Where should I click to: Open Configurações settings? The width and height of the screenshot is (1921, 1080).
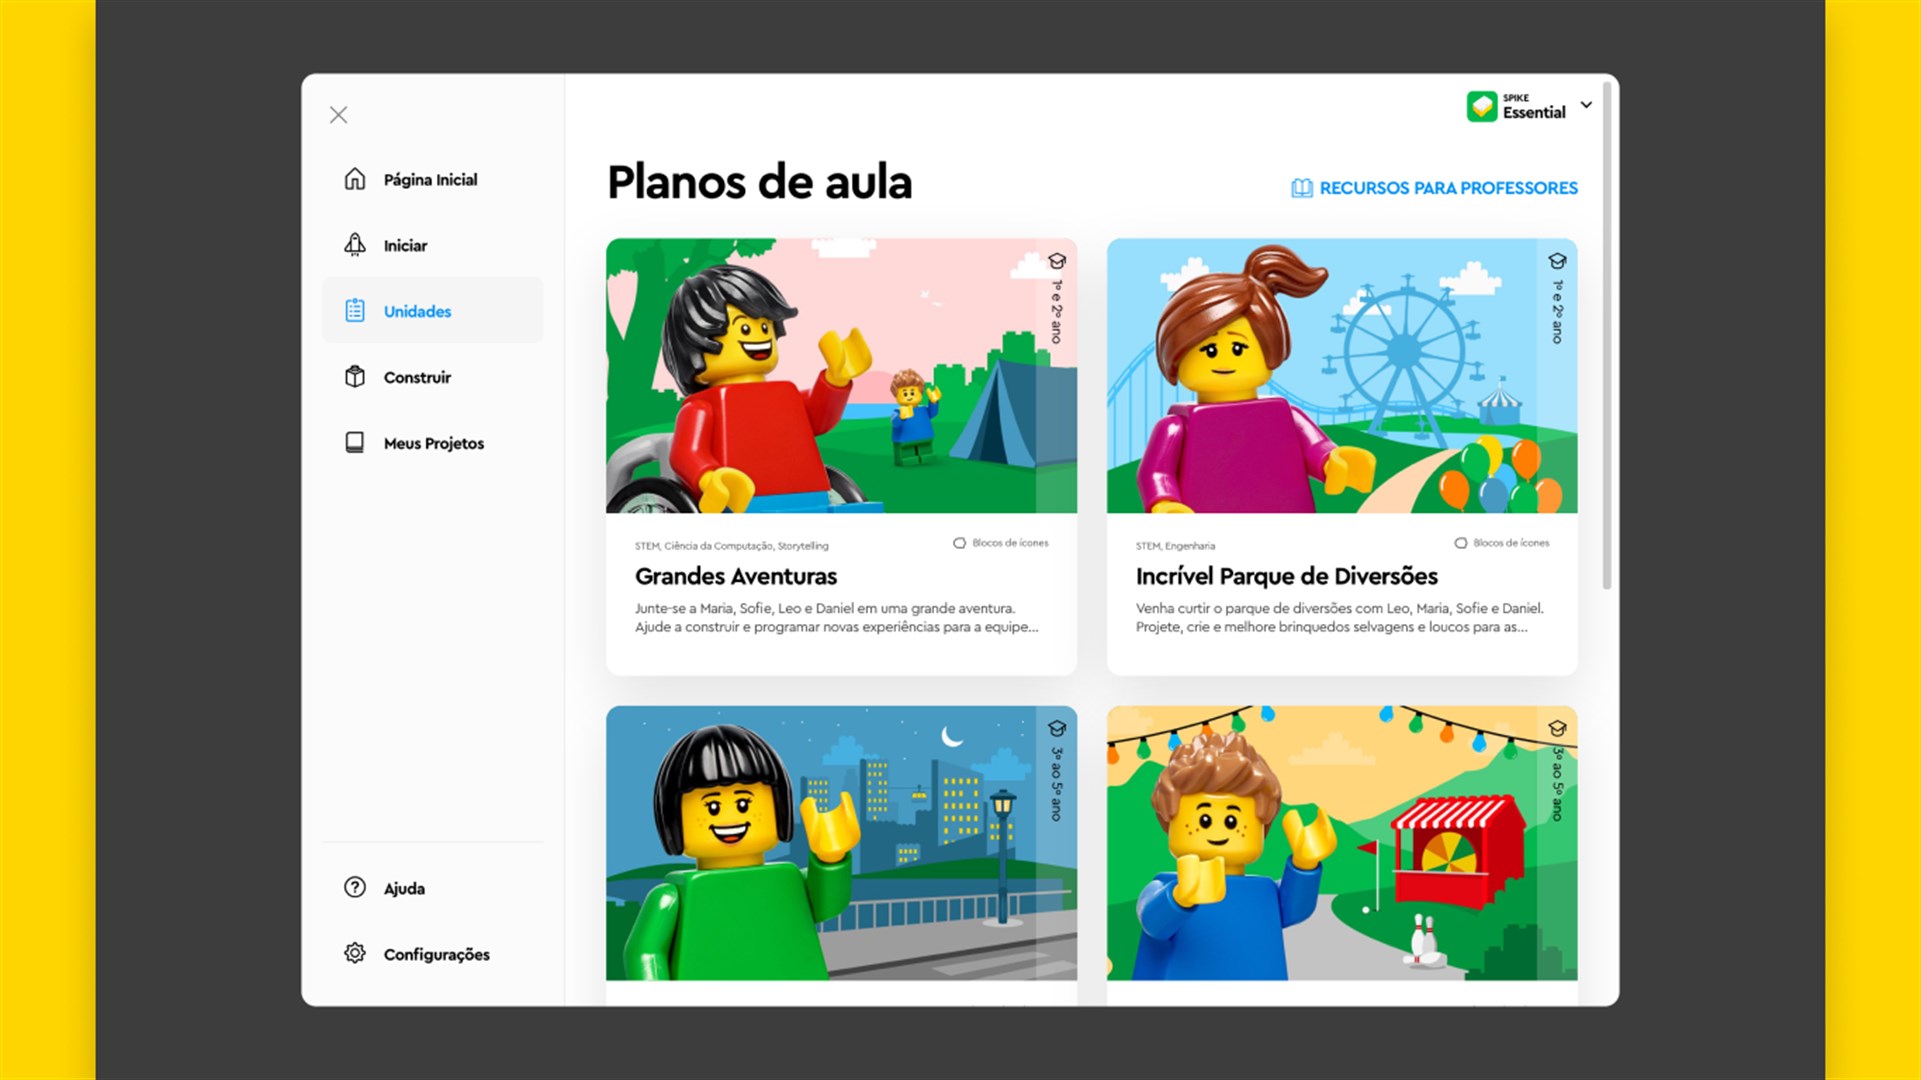coord(432,954)
